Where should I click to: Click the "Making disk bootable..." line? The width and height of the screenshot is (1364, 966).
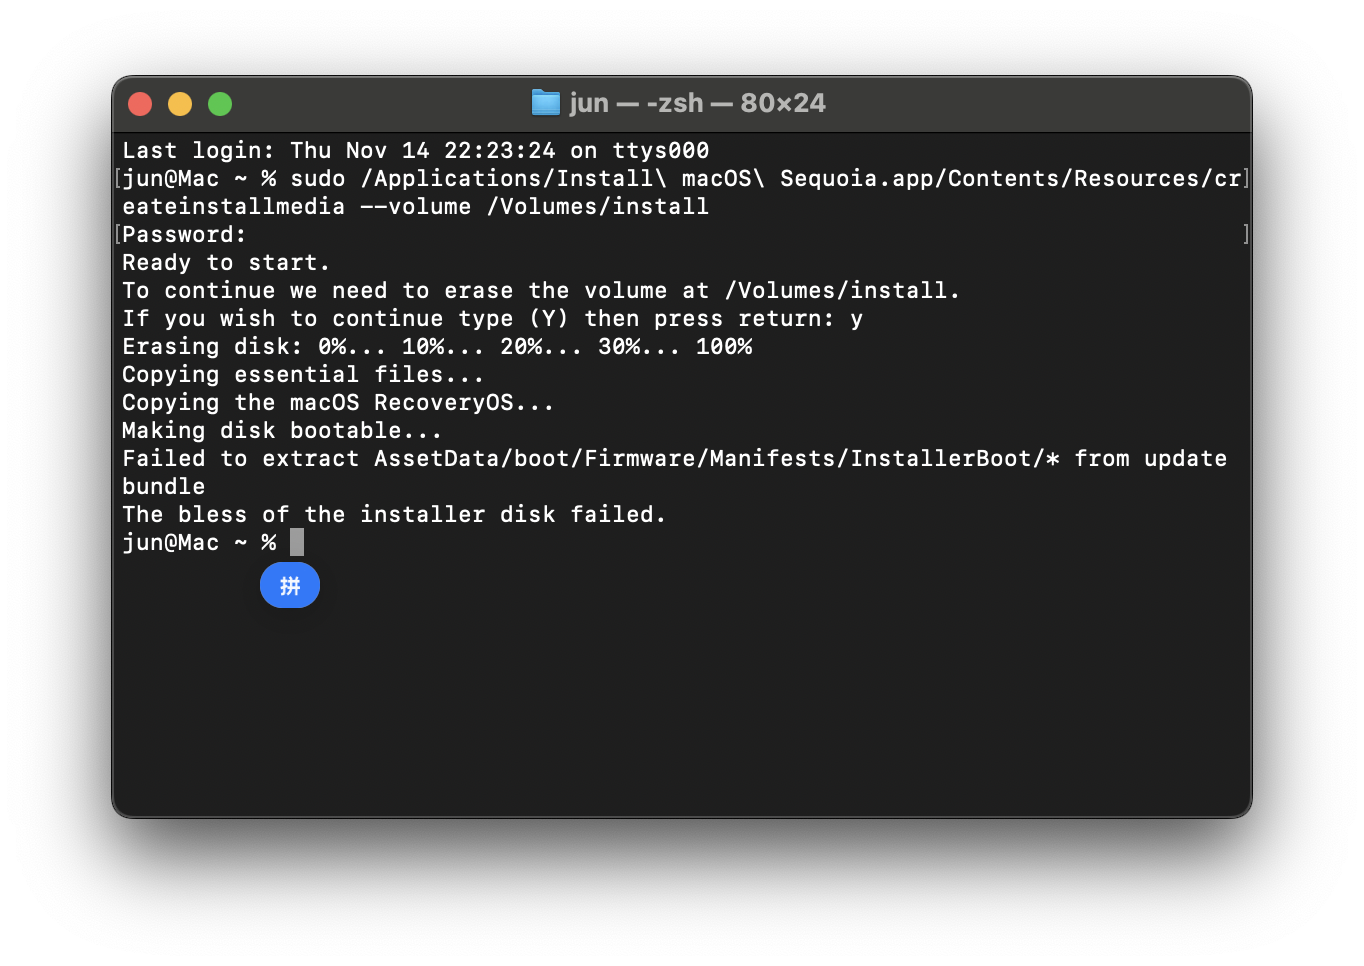coord(281,431)
